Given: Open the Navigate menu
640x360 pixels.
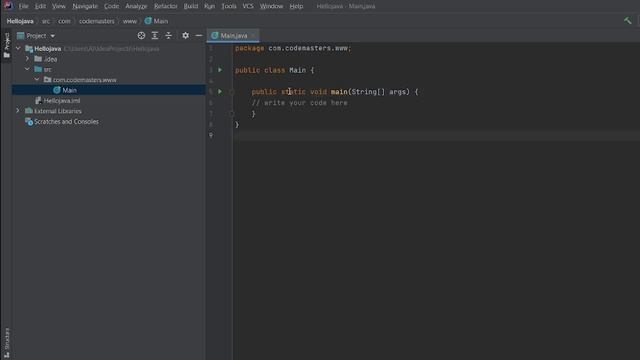Looking at the screenshot, I should 85,6.
